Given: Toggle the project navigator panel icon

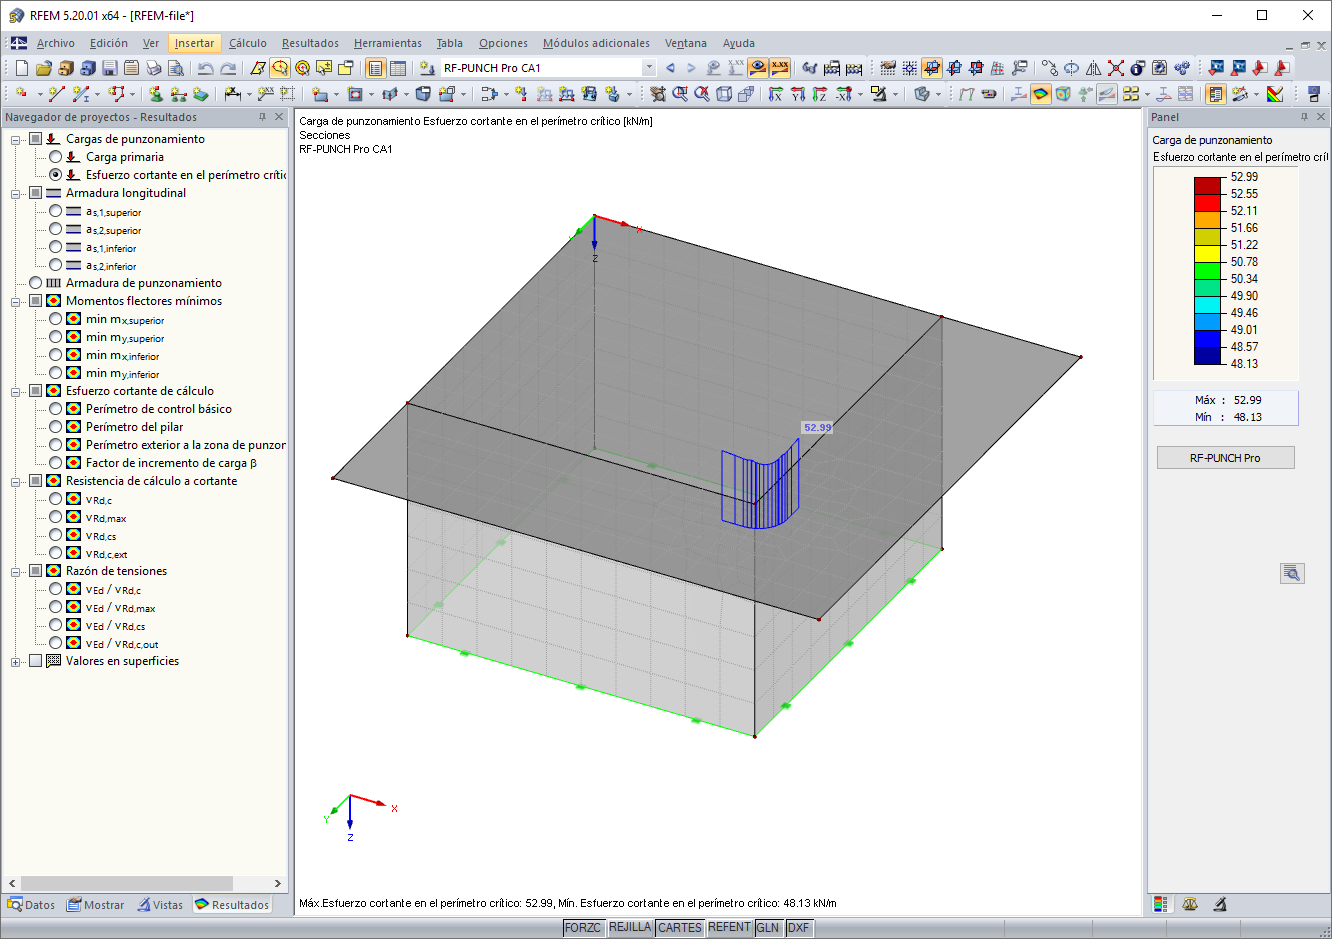Looking at the screenshot, I should click(375, 68).
